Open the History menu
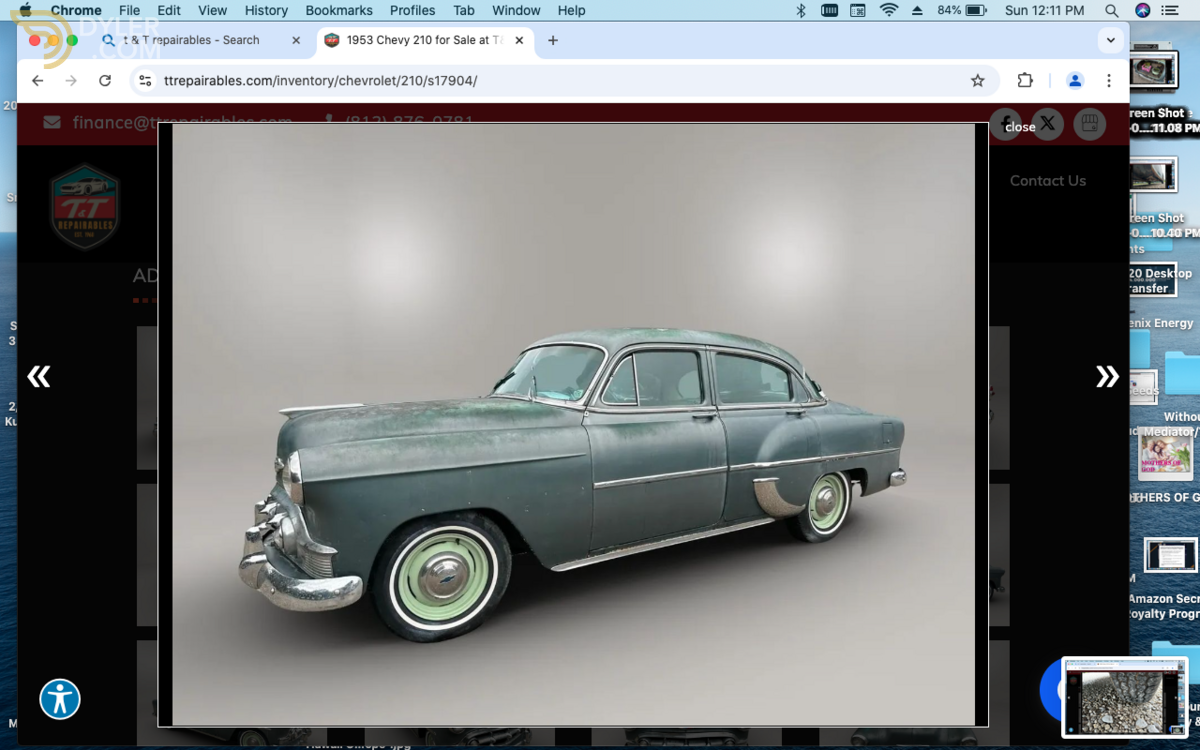The height and width of the screenshot is (750, 1200). [266, 10]
